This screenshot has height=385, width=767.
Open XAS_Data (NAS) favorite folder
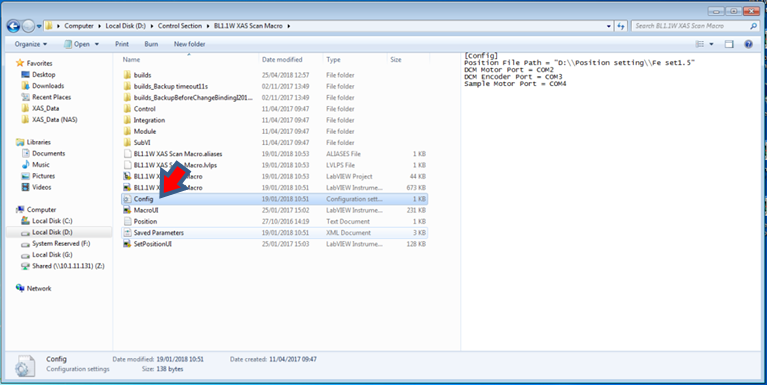[54, 119]
